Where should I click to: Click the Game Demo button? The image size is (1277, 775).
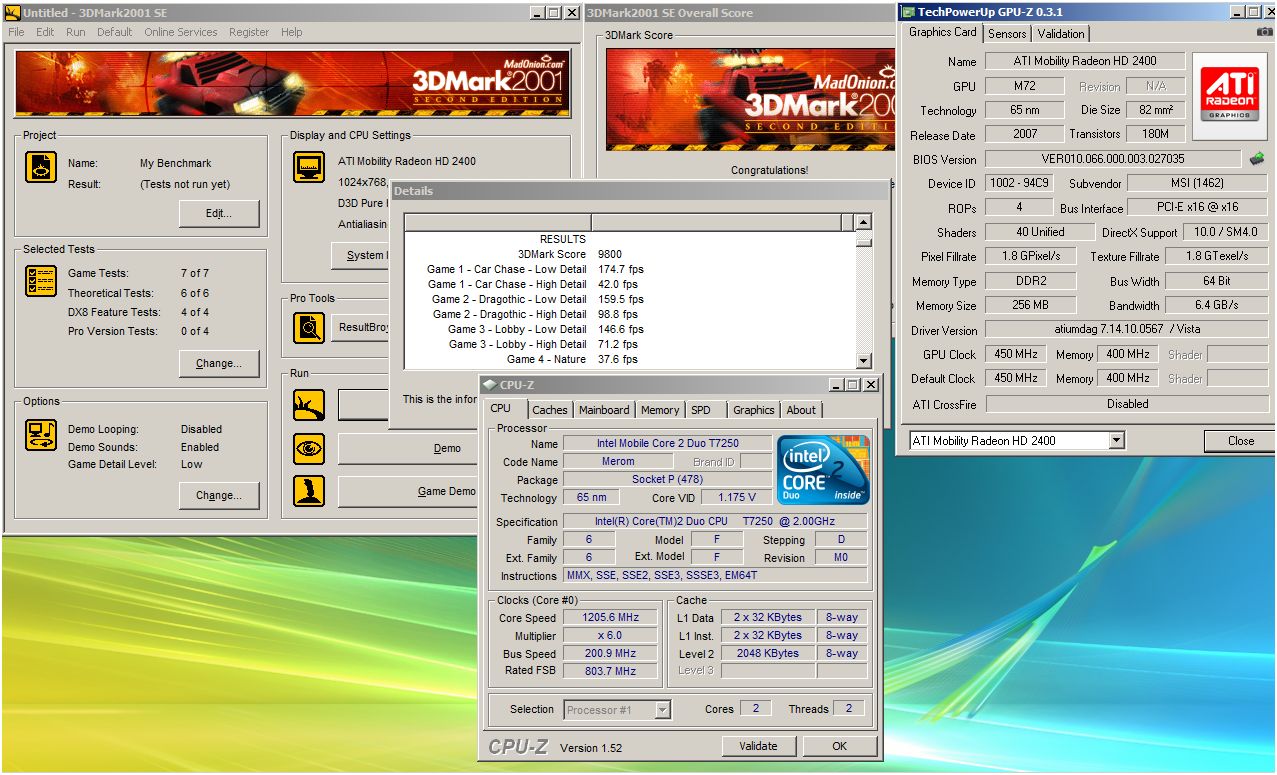pos(410,491)
